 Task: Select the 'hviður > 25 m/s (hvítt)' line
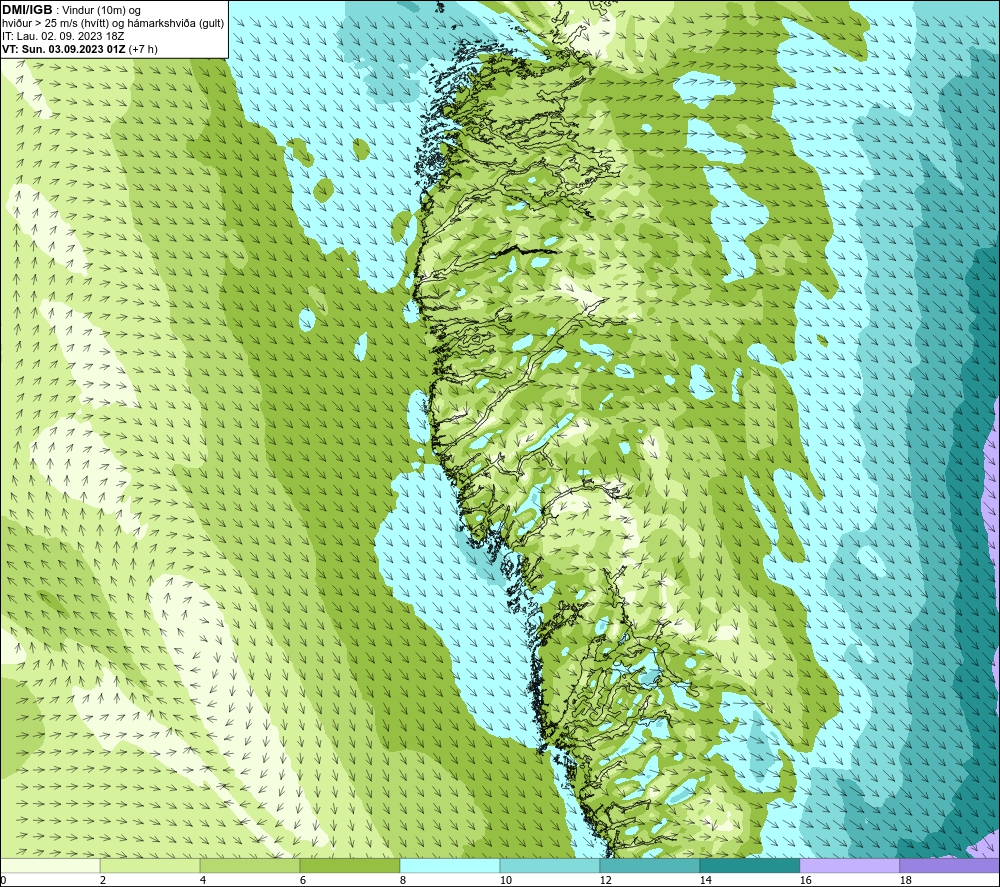(55, 24)
